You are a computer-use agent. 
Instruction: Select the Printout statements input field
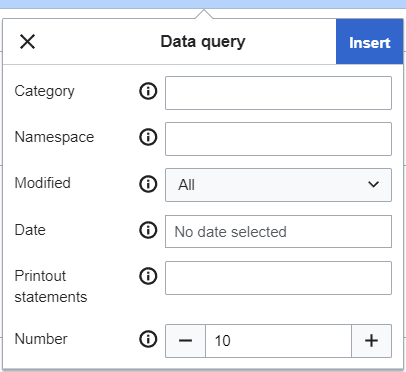coord(278,278)
